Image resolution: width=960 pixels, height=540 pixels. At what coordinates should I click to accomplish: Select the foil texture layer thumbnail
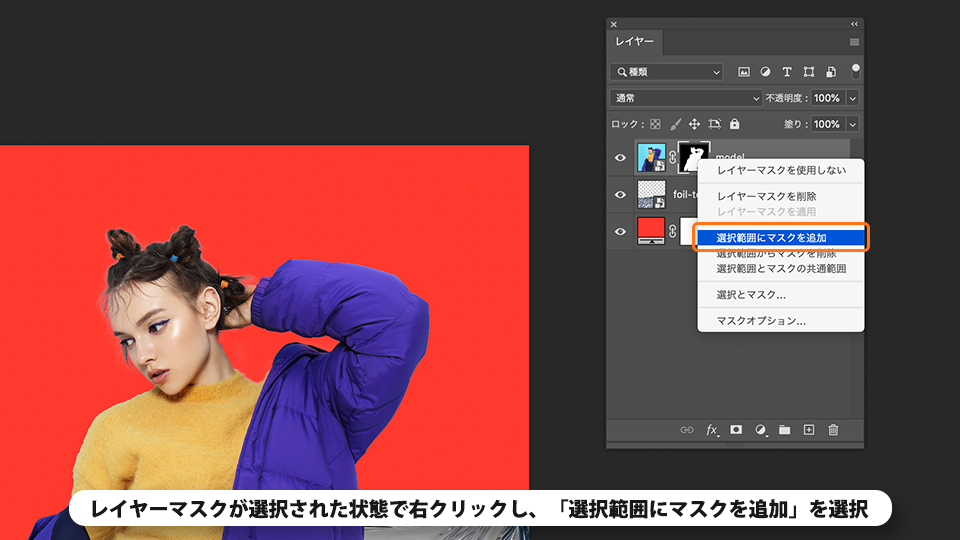[651, 195]
